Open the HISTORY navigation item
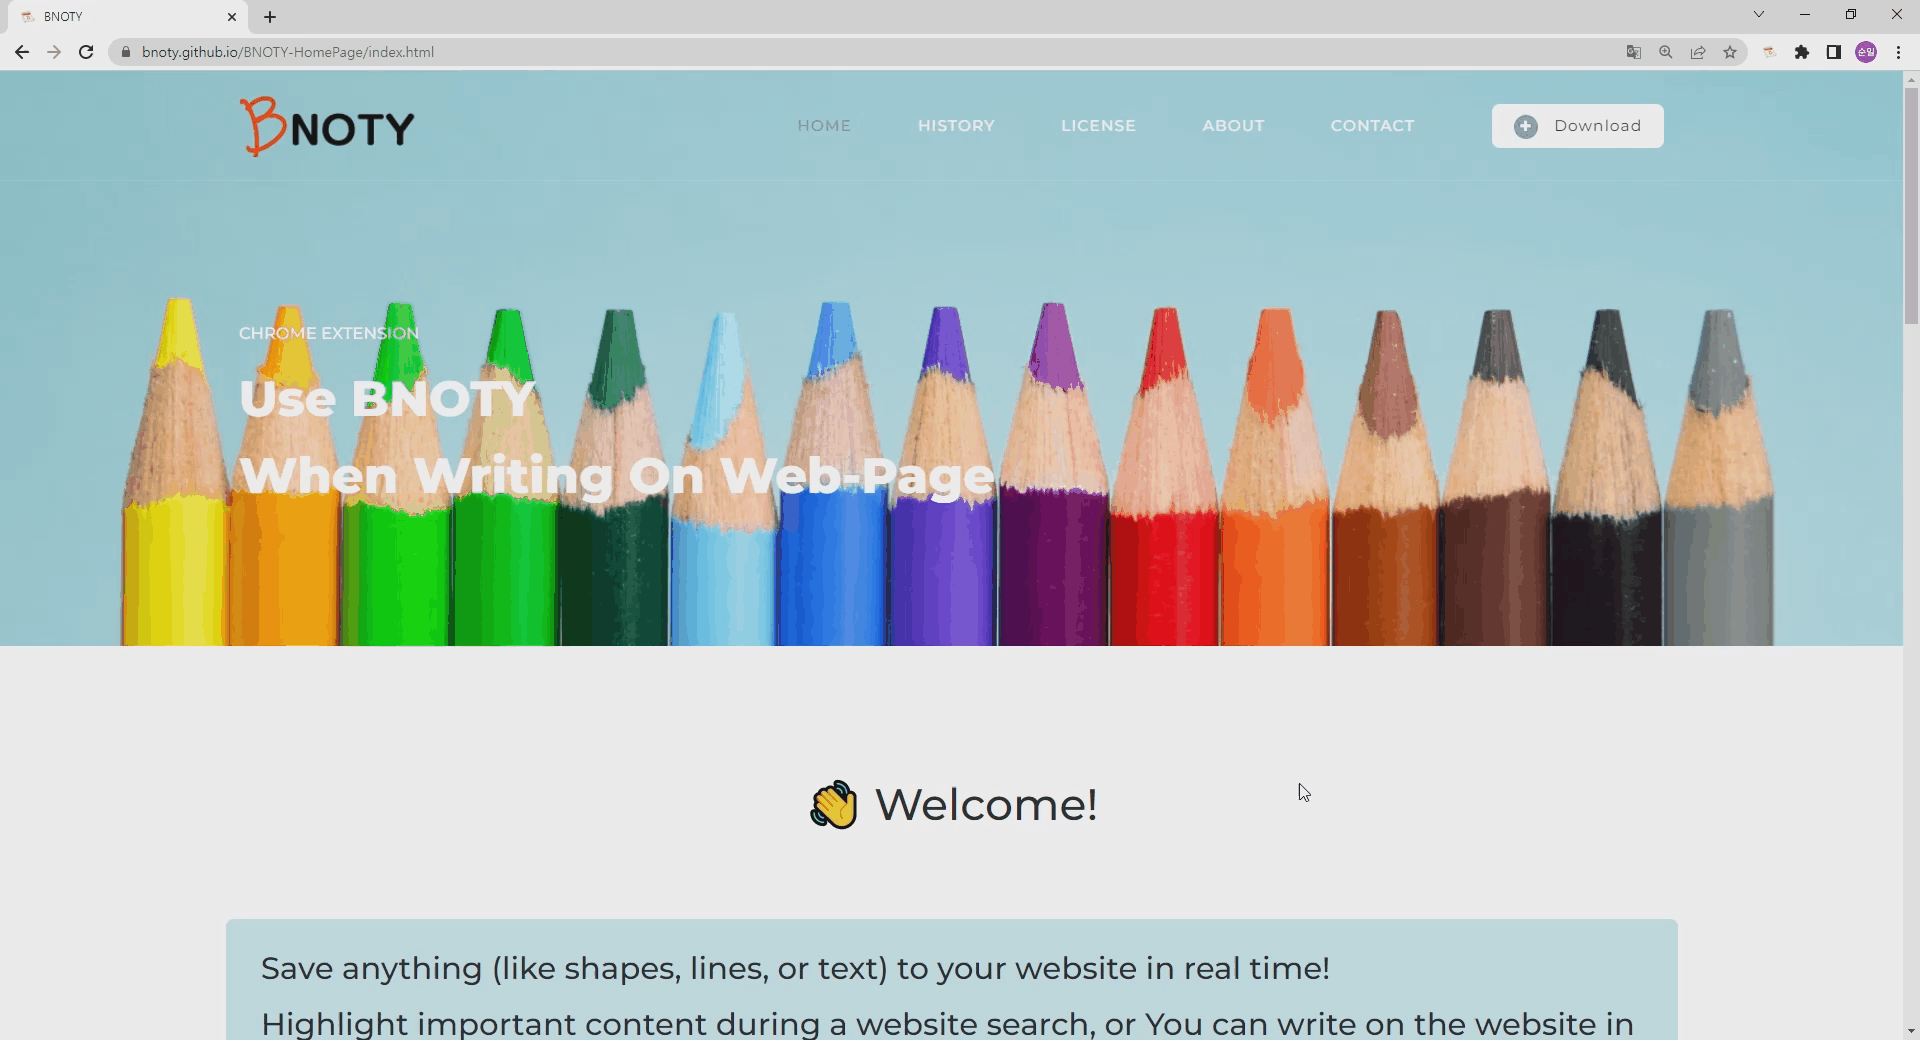1920x1040 pixels. click(956, 126)
